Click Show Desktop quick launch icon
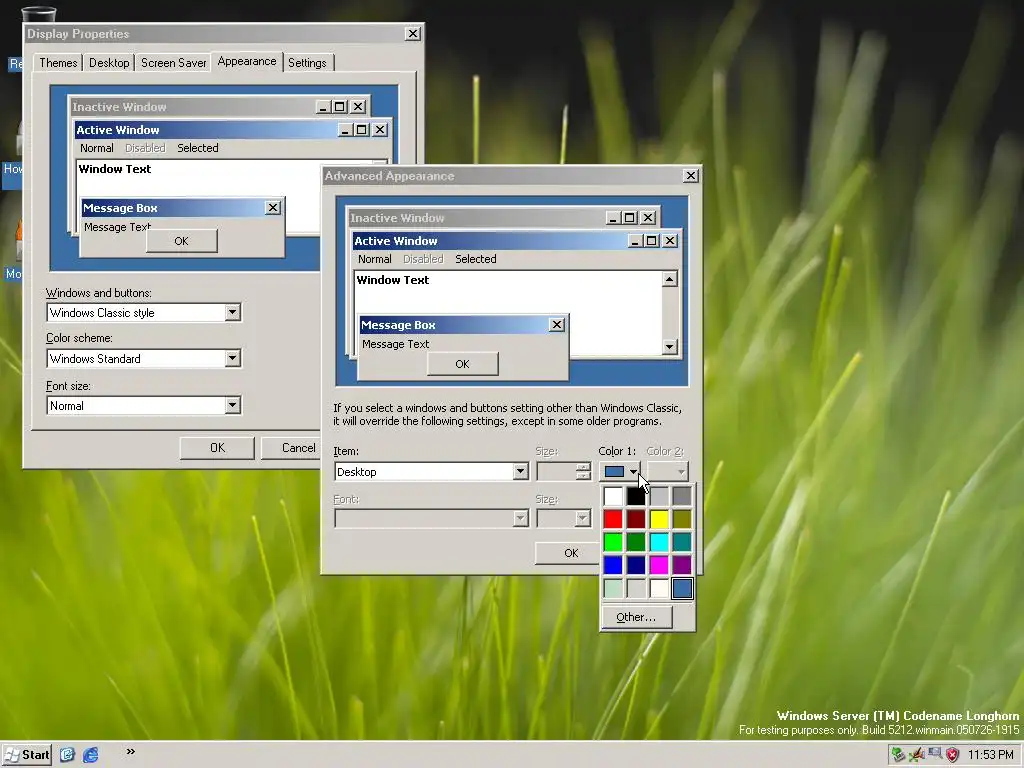Image resolution: width=1024 pixels, height=768 pixels. tap(67, 755)
